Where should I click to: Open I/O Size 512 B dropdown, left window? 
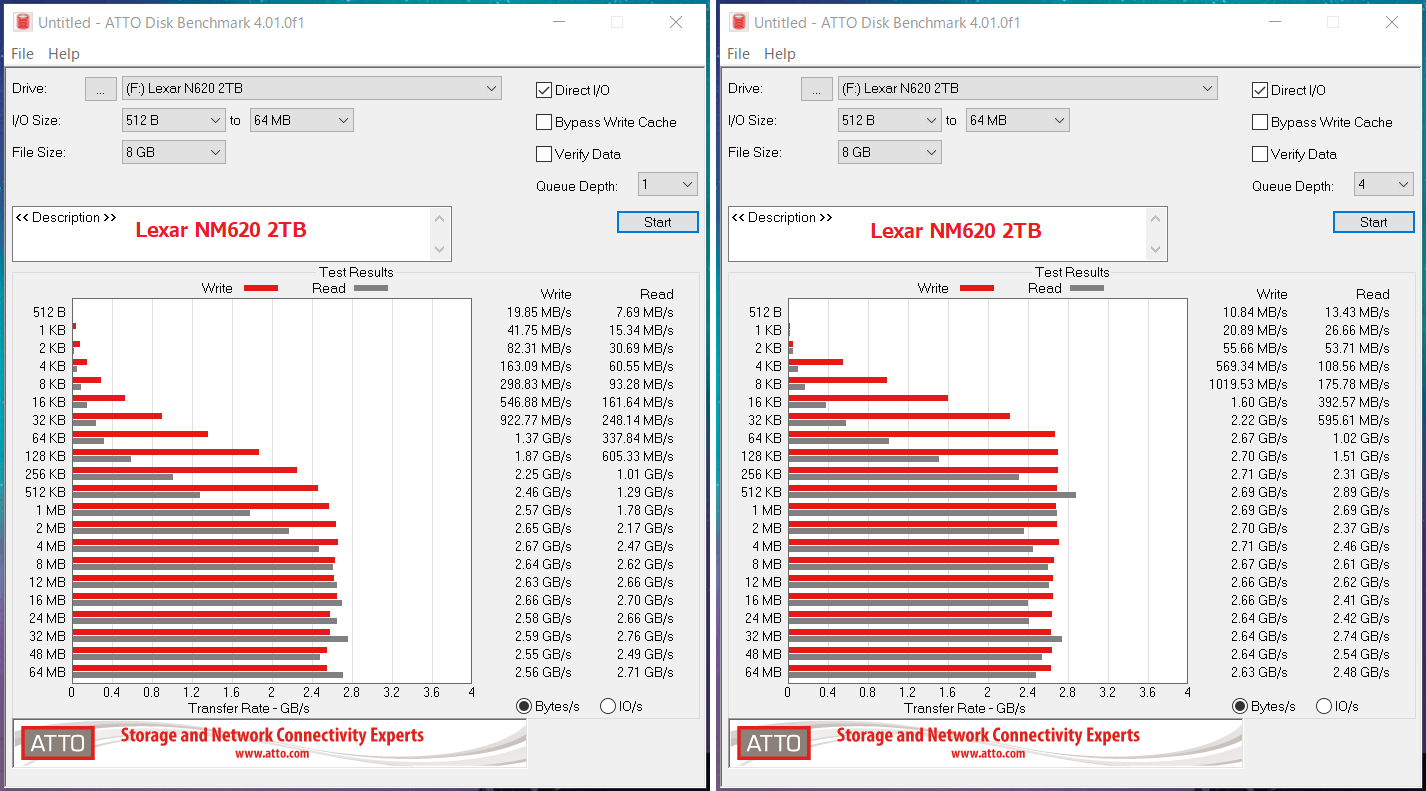click(x=174, y=120)
